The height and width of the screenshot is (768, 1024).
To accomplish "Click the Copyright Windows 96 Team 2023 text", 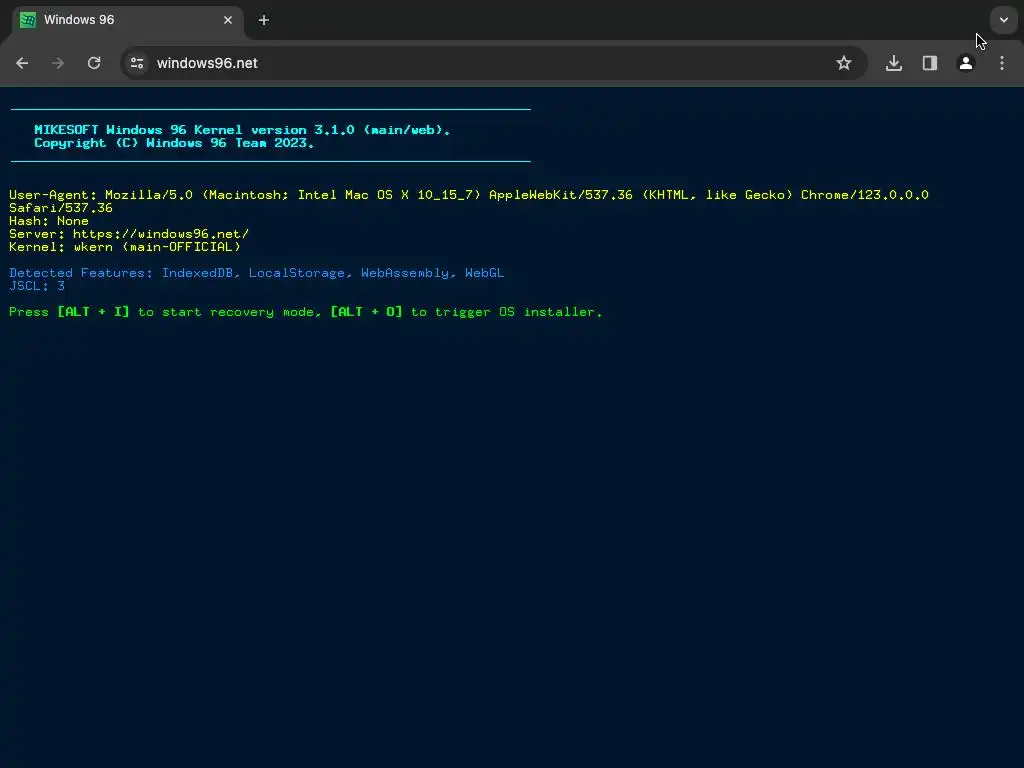I will coord(174,143).
